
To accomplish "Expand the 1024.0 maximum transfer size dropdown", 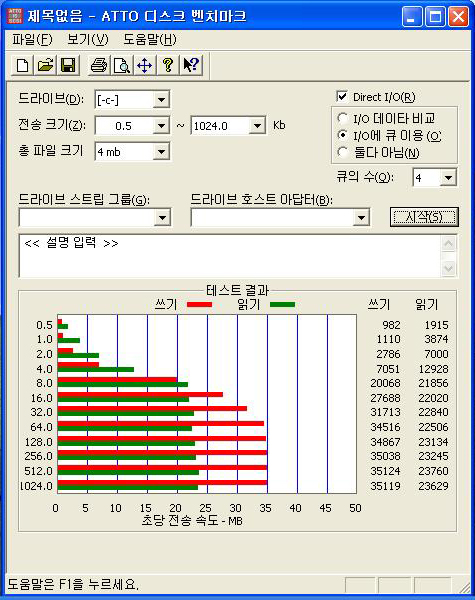I will [257, 126].
